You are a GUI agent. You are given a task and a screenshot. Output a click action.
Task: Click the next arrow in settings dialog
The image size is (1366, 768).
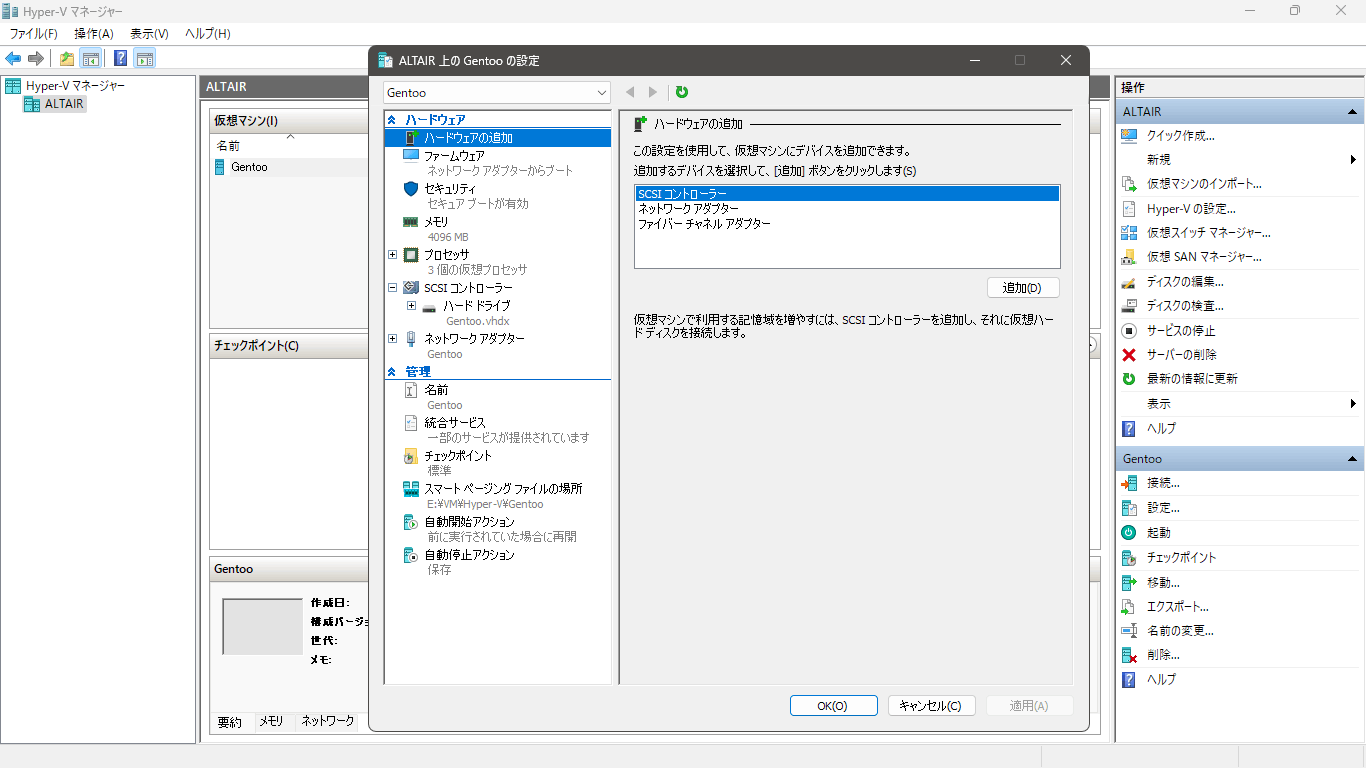click(653, 92)
